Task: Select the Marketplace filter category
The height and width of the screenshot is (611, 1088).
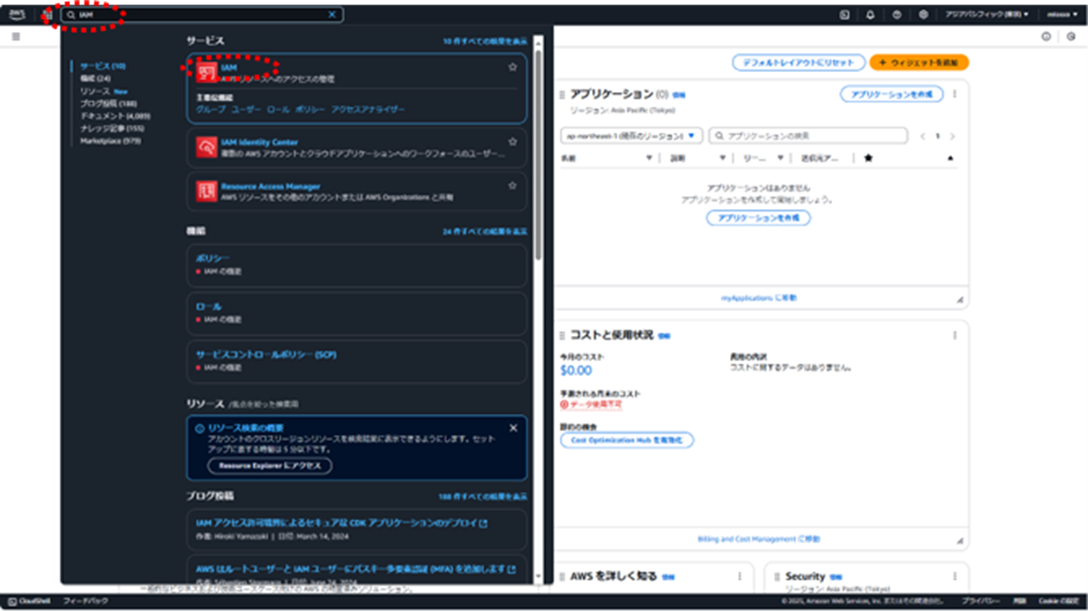Action: tap(110, 141)
